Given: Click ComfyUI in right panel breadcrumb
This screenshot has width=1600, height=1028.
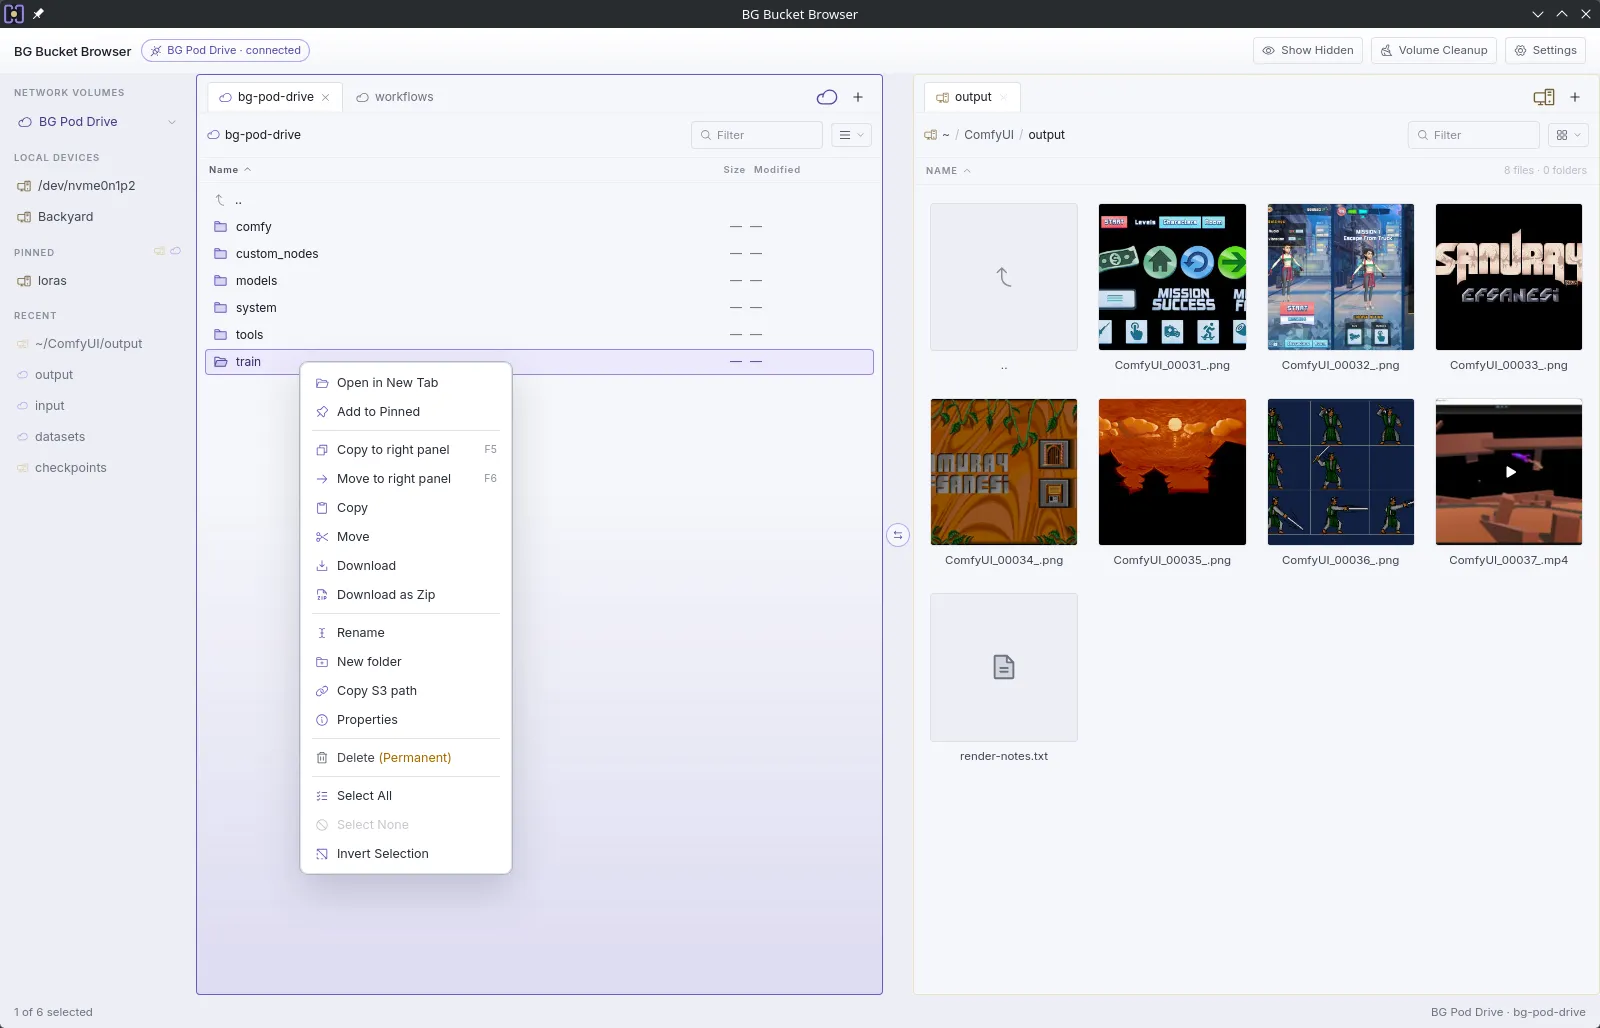Looking at the screenshot, I should 988,135.
